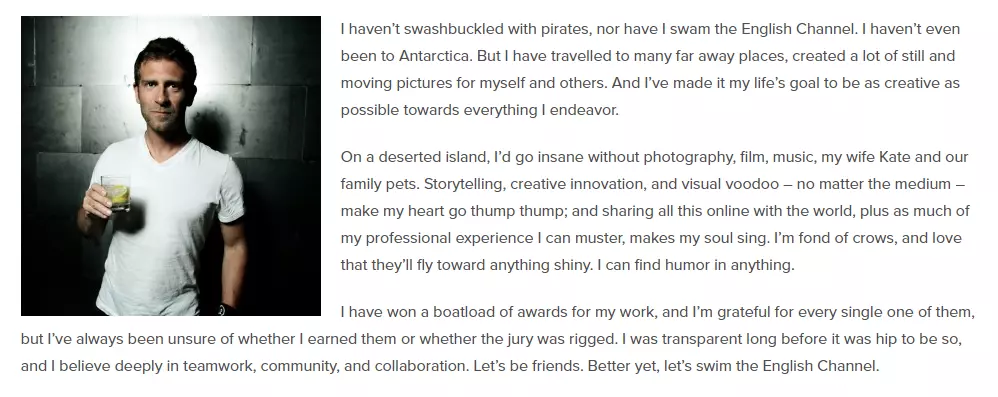Click the words "thump thump"
Viewport: 998px width, 397px height.
[525, 211]
